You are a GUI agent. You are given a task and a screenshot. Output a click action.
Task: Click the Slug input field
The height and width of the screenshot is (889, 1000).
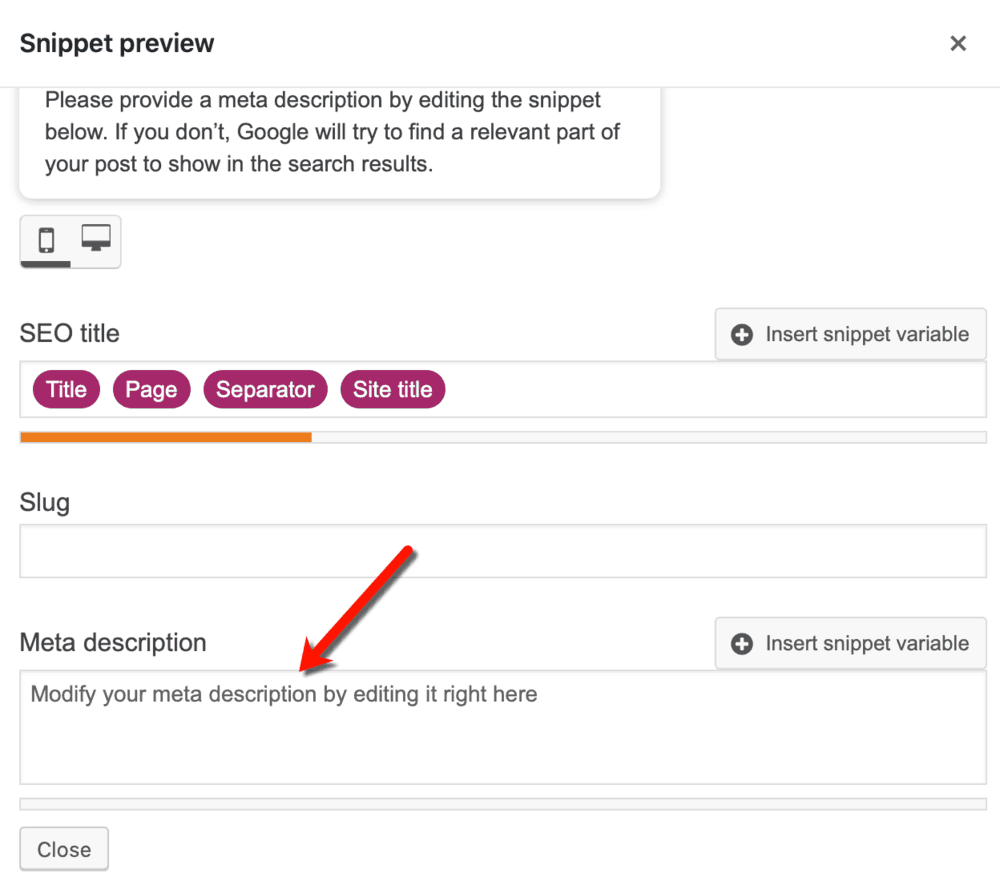coord(500,551)
